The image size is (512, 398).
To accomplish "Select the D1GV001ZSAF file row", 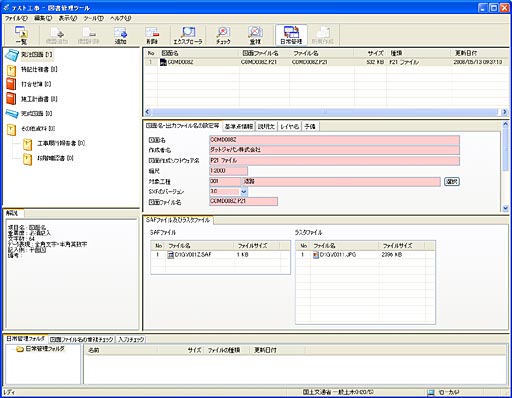I will click(x=220, y=255).
